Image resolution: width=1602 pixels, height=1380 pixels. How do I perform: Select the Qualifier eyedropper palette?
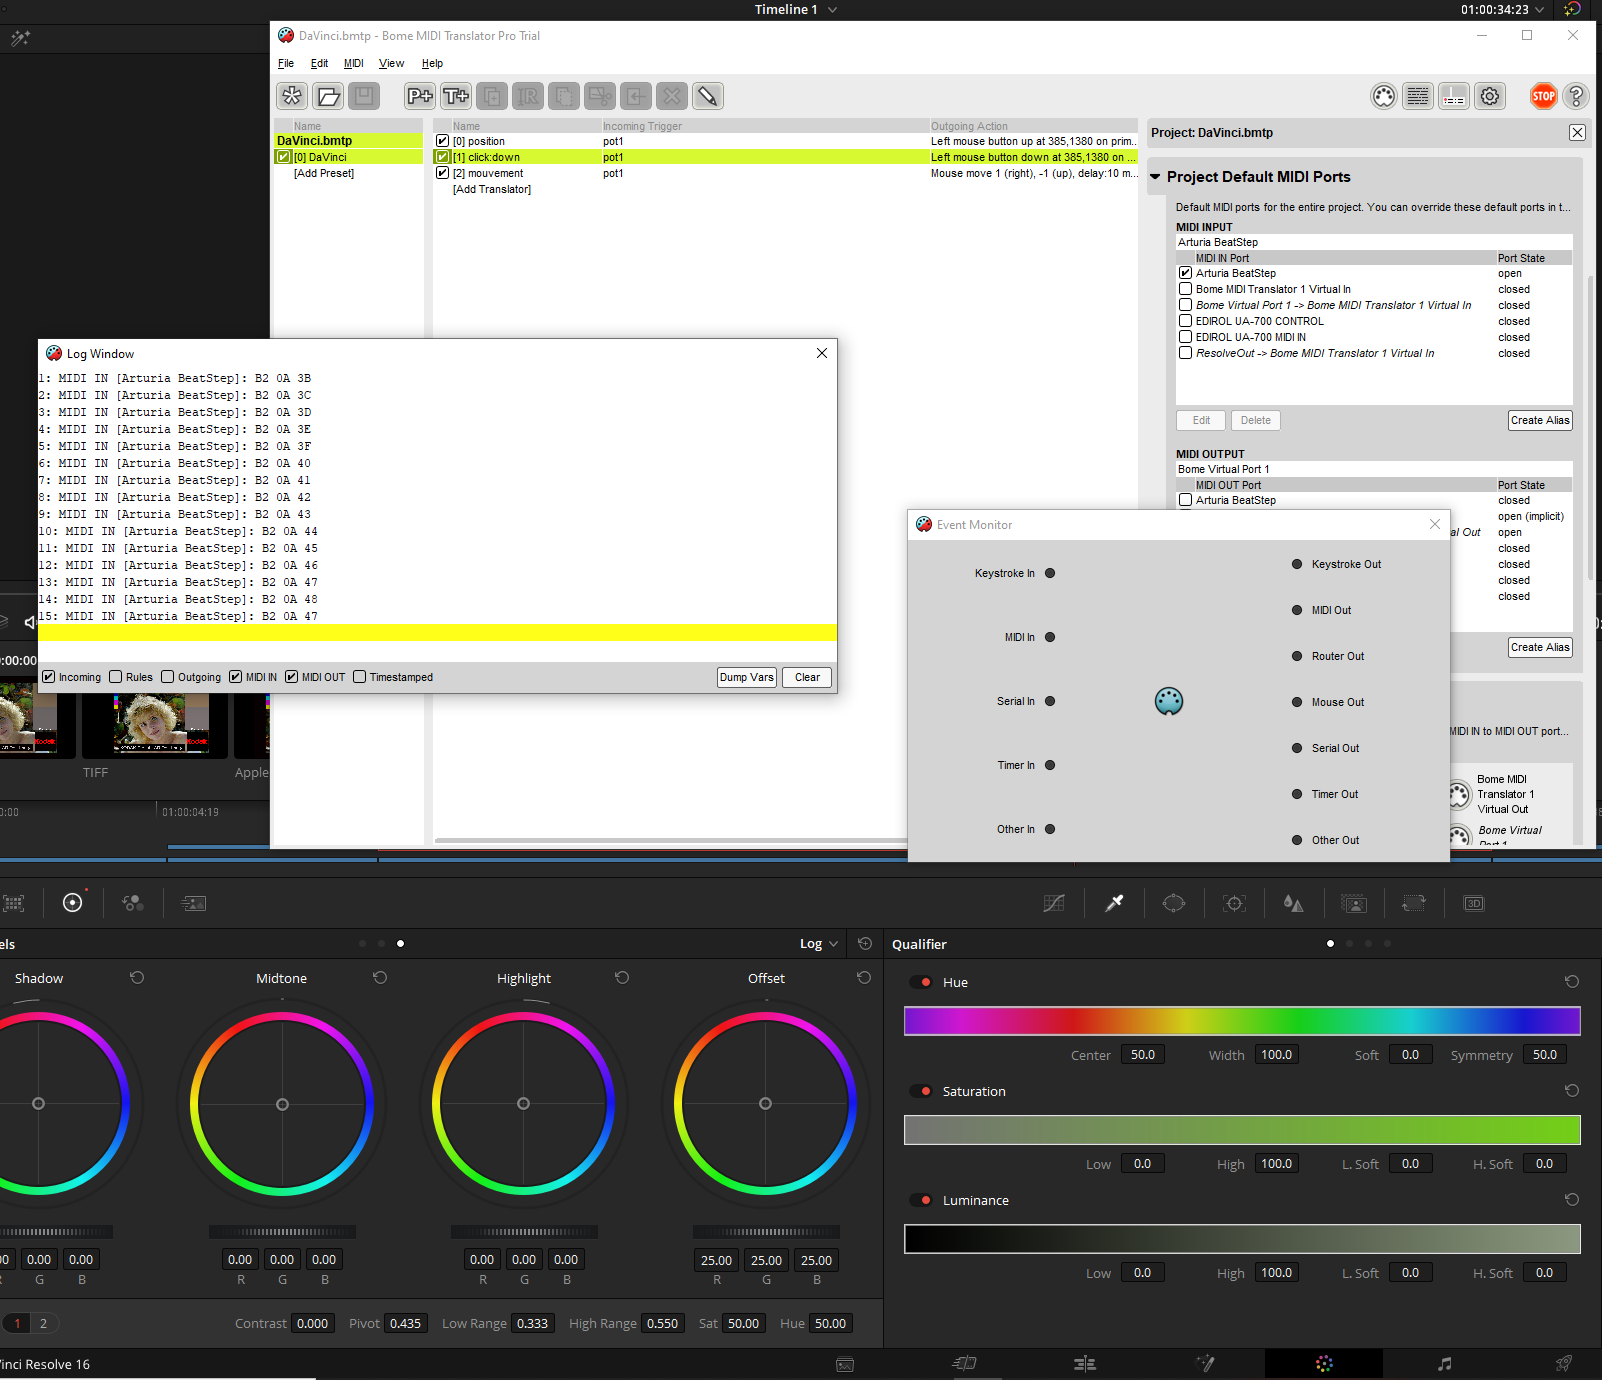[1114, 903]
